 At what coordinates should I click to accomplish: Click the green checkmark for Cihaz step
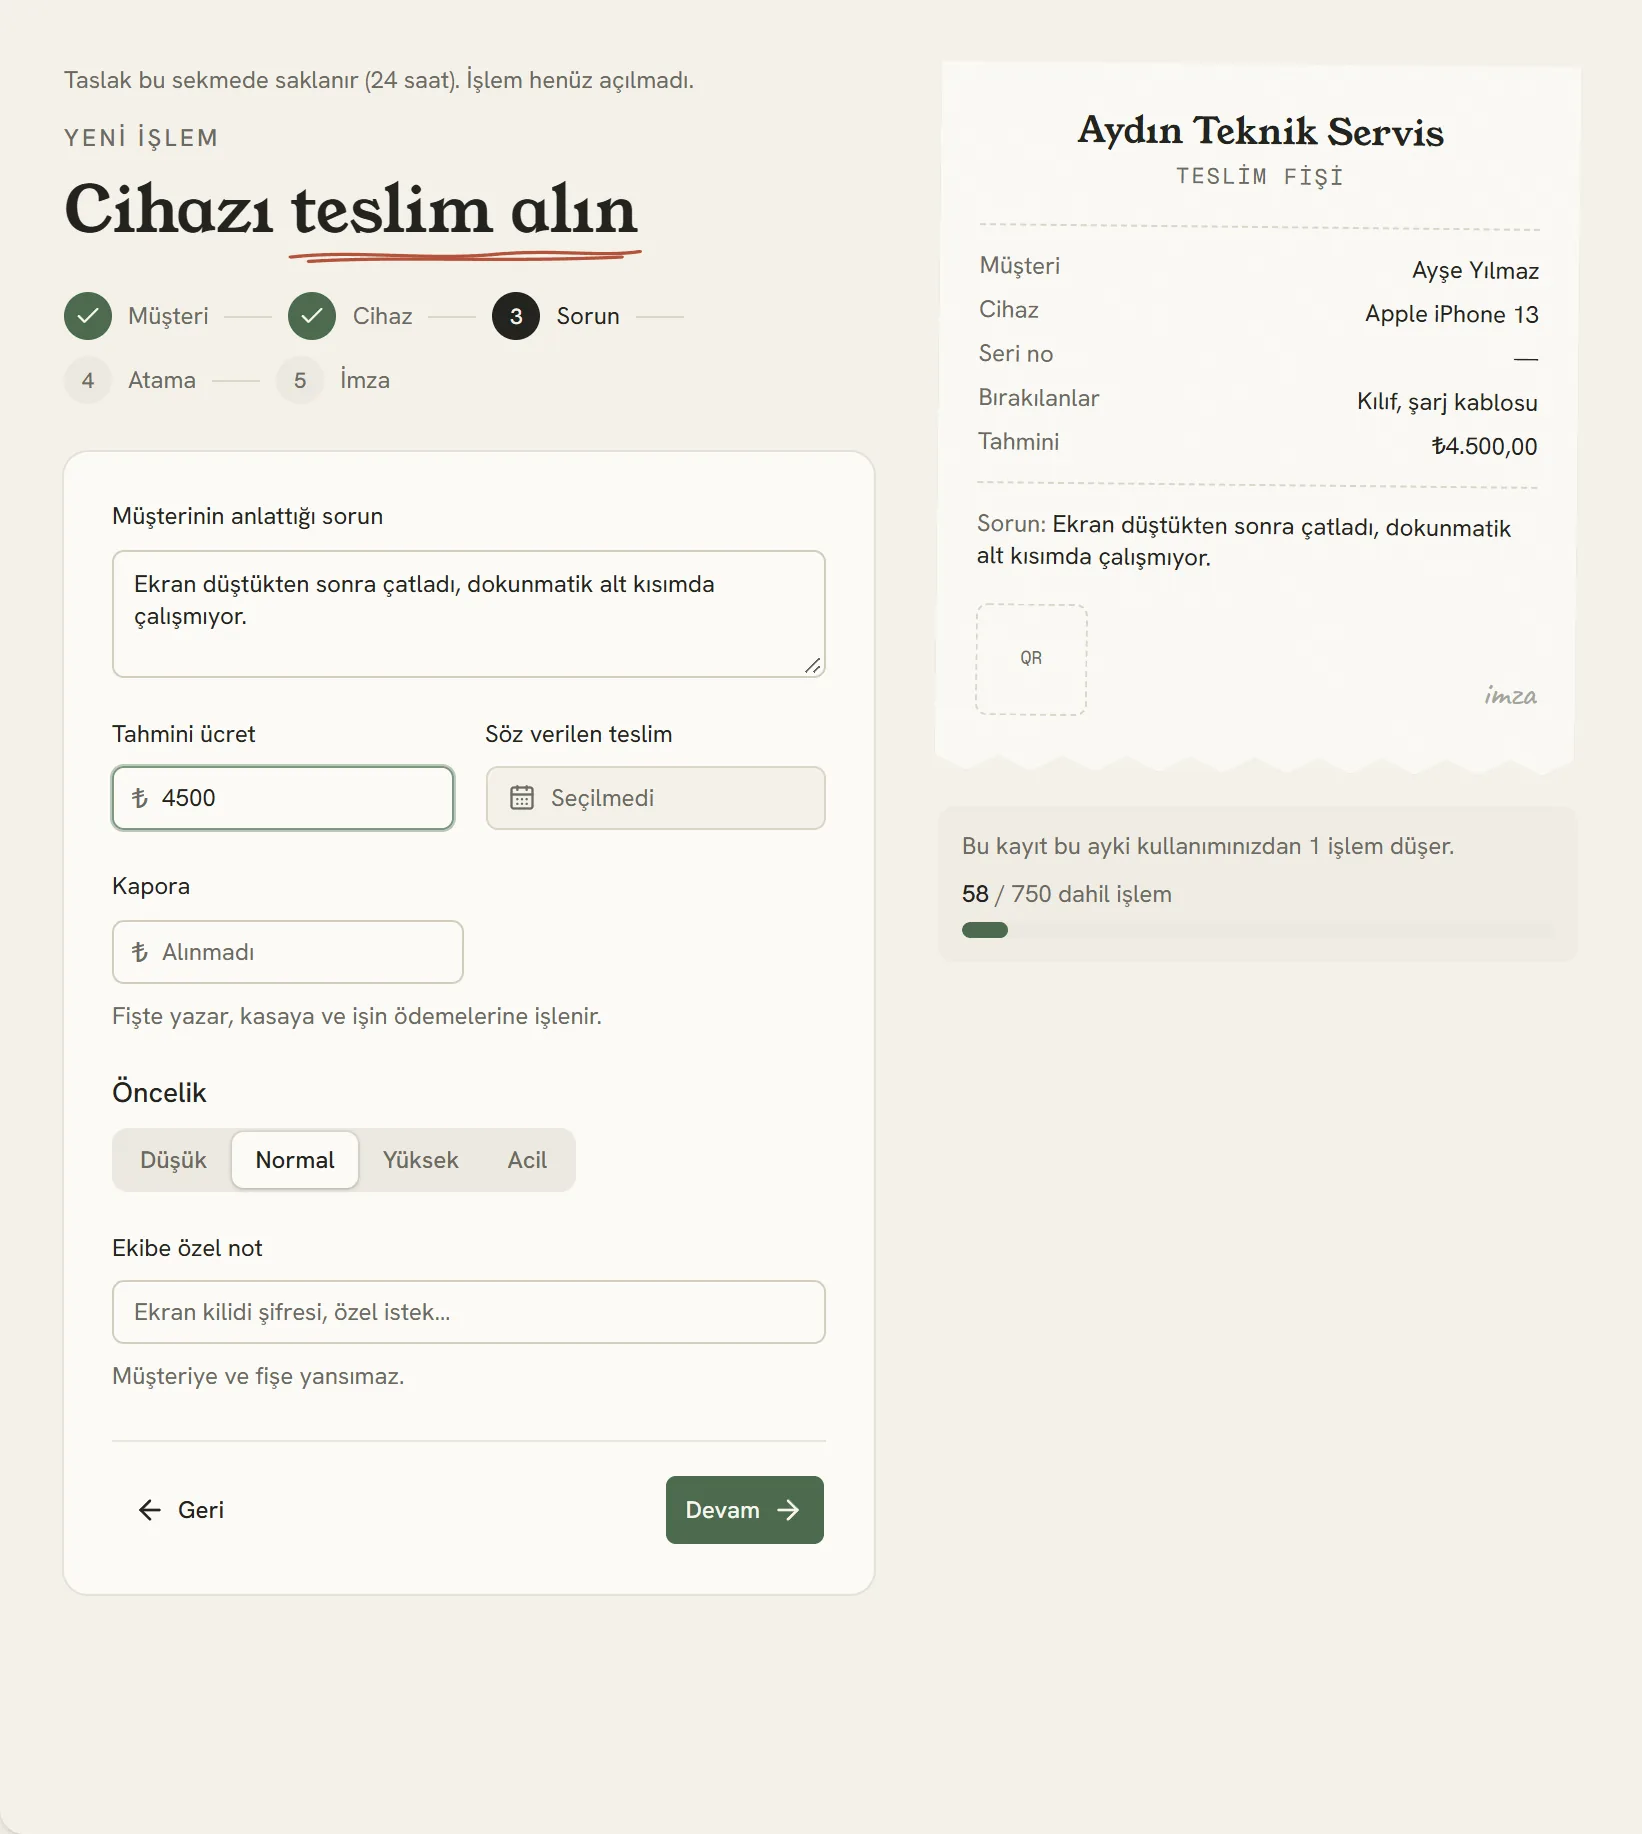tap(312, 316)
